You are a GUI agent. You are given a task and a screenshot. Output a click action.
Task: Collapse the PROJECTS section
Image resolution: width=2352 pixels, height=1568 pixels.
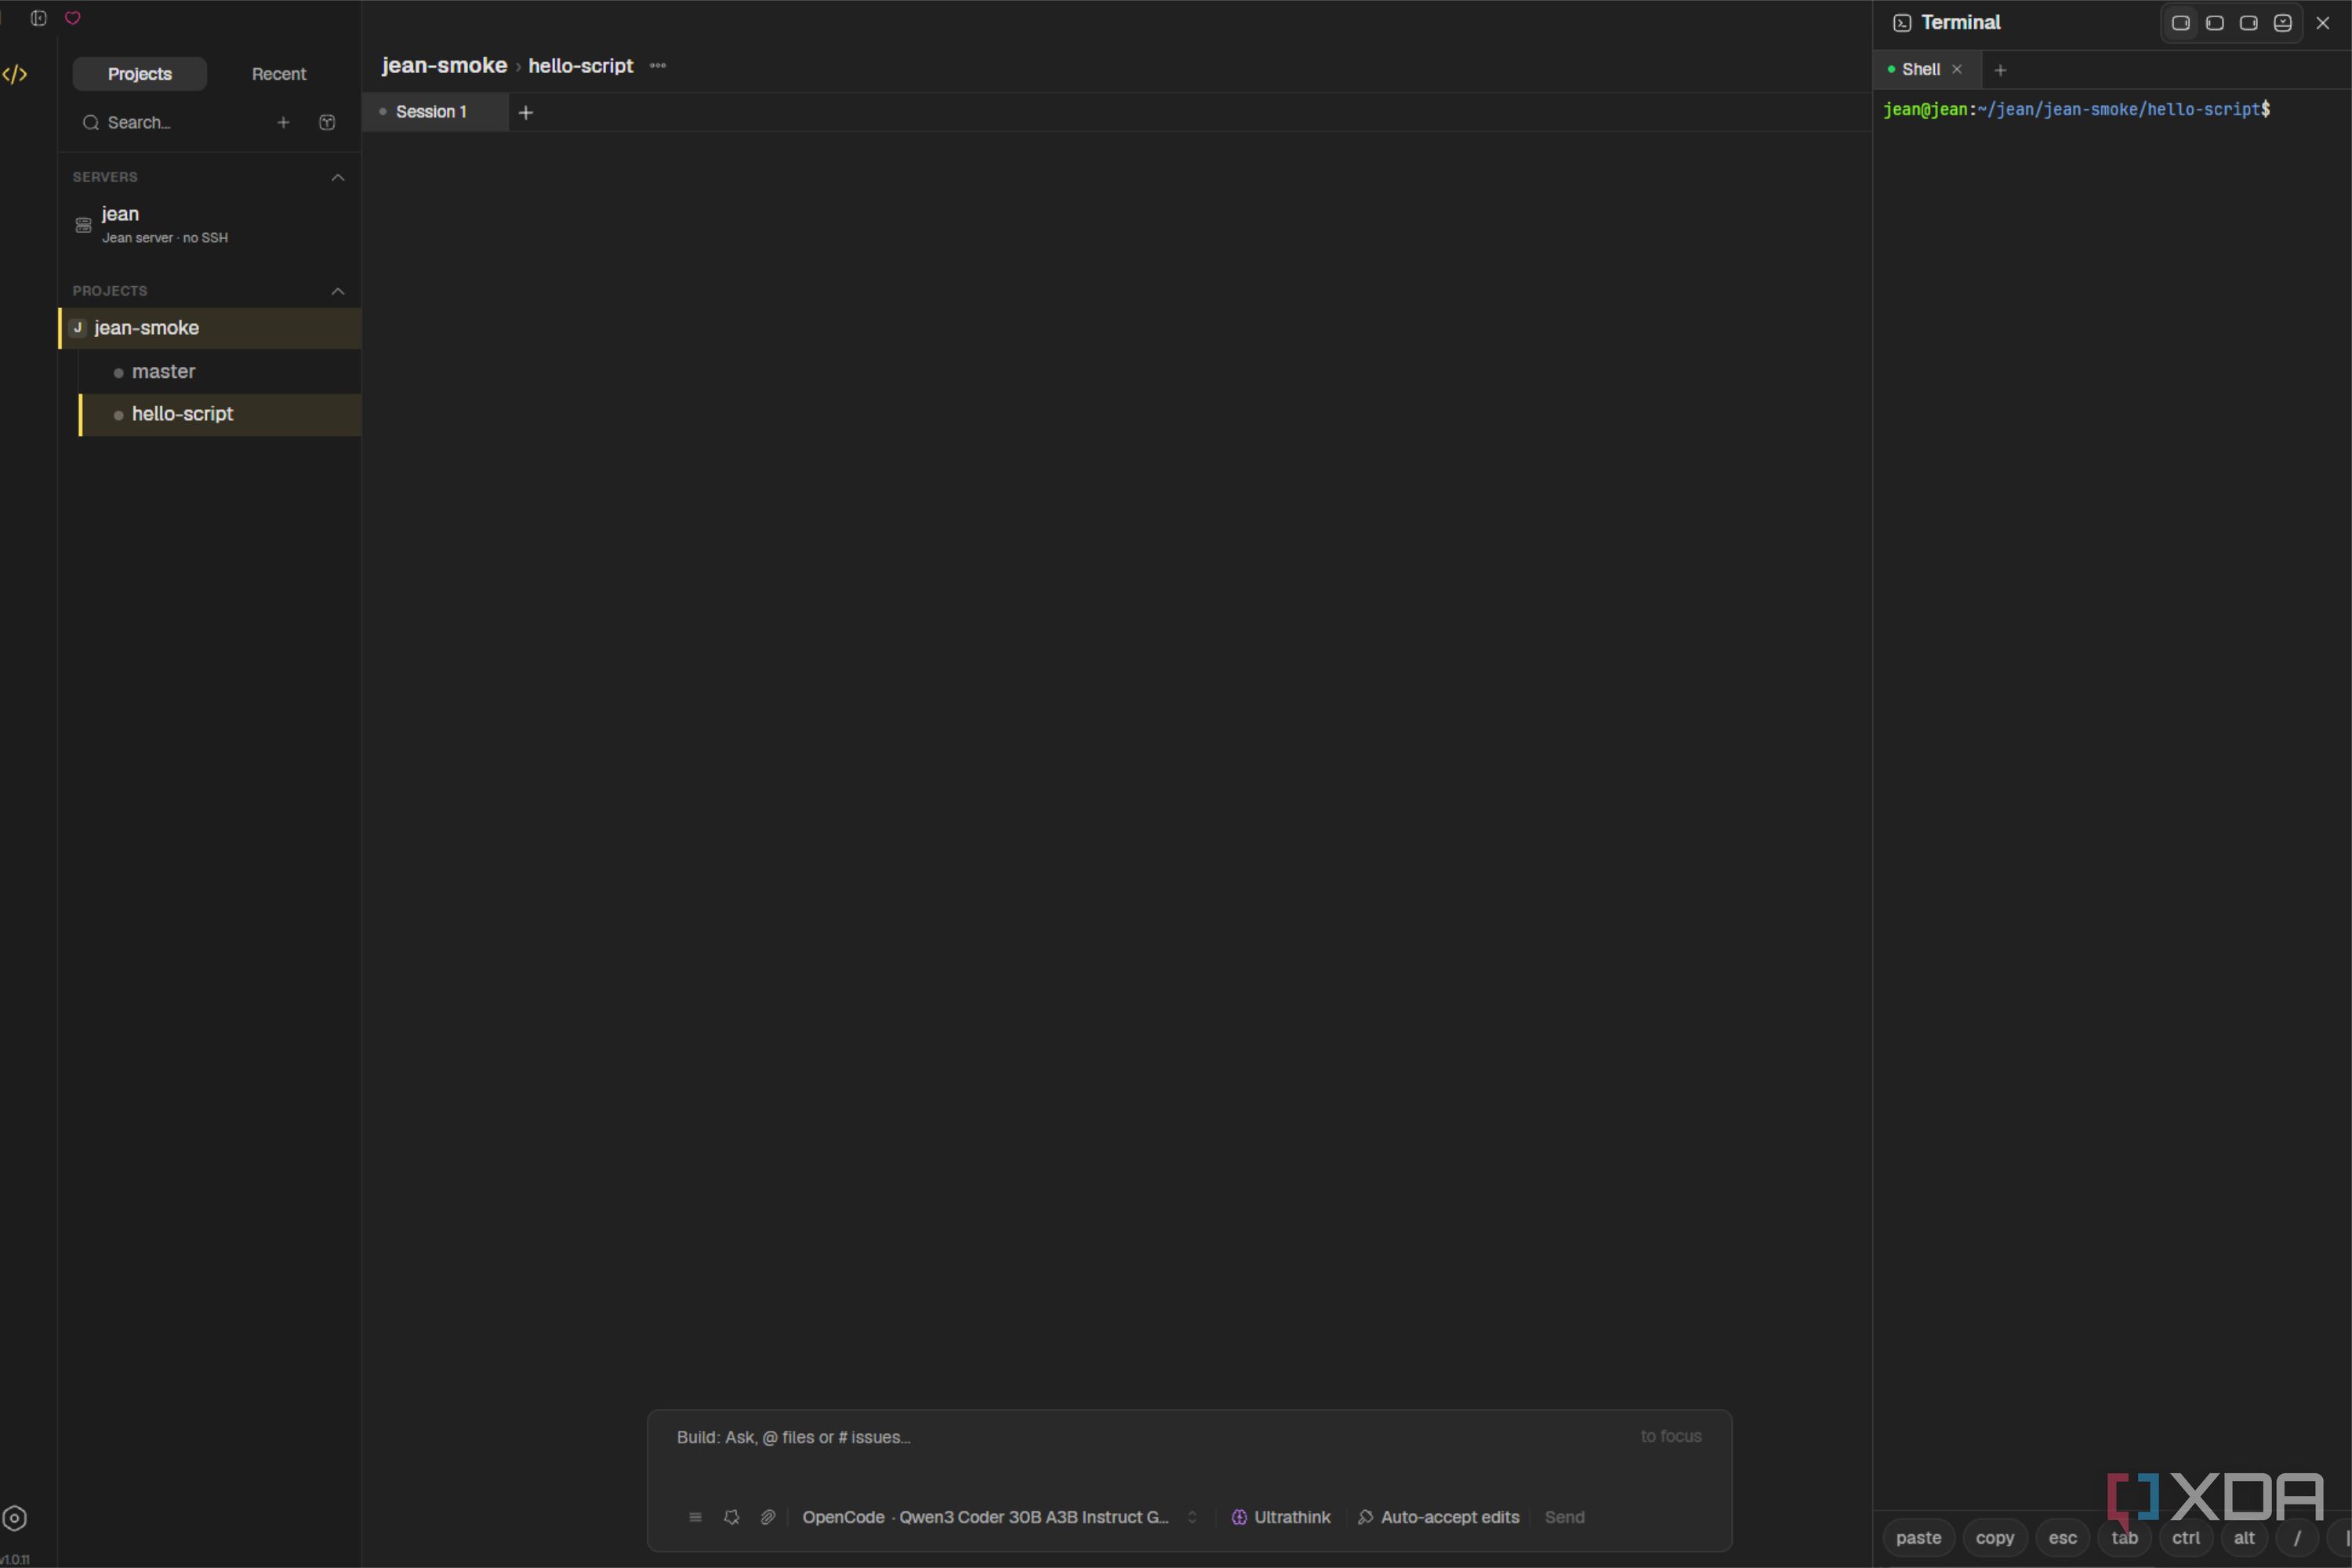338,291
